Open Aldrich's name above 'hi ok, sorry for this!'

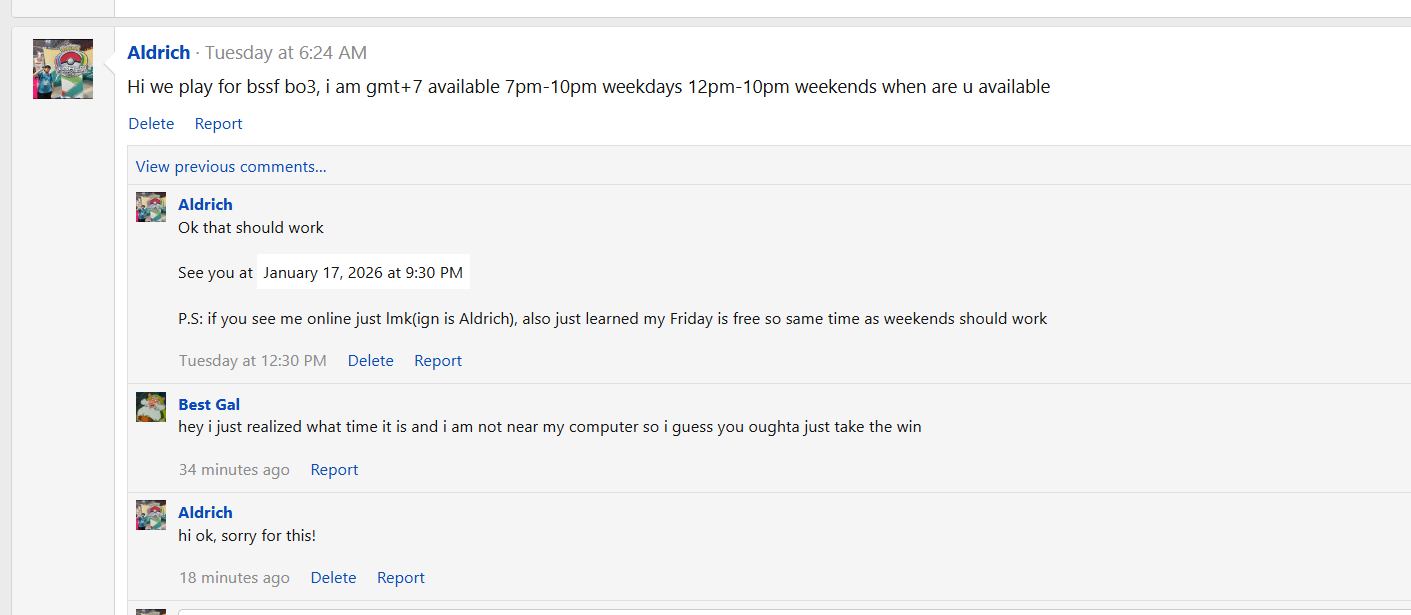pyautogui.click(x=205, y=512)
